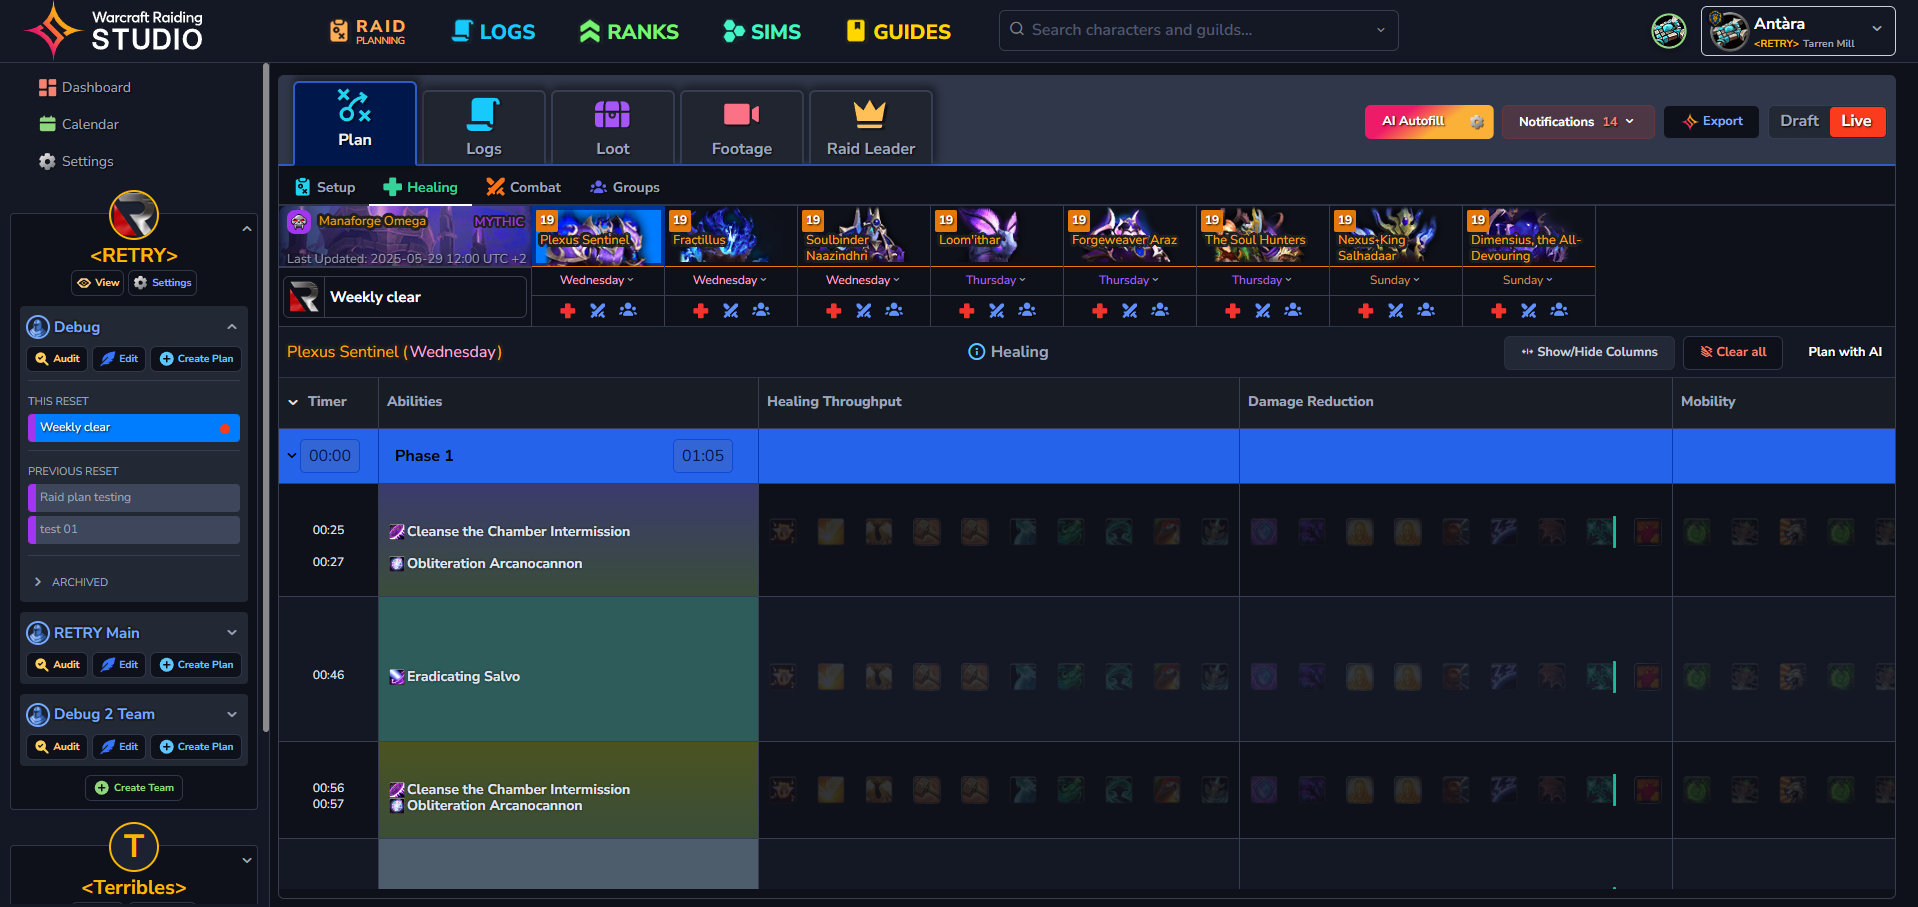
Task: Click the Phase 1 start time 00:00 field
Action: coord(330,456)
